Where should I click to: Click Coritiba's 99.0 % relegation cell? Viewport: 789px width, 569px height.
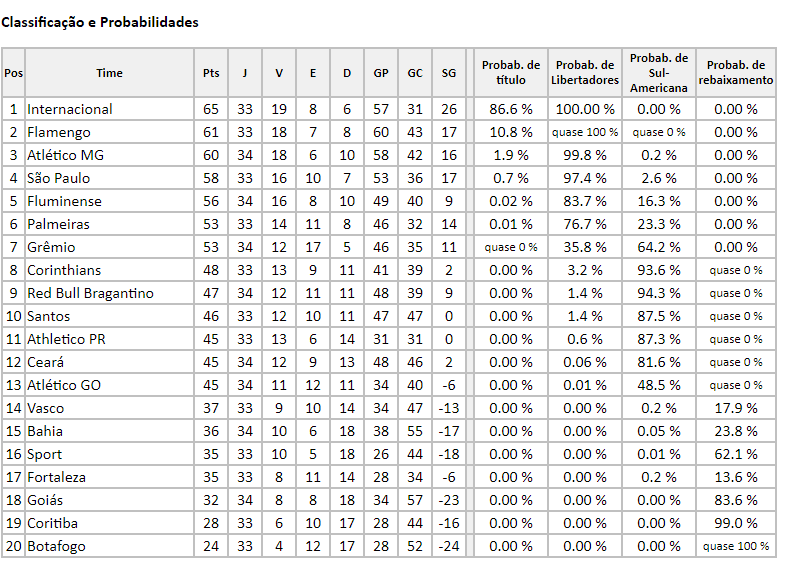736,523
